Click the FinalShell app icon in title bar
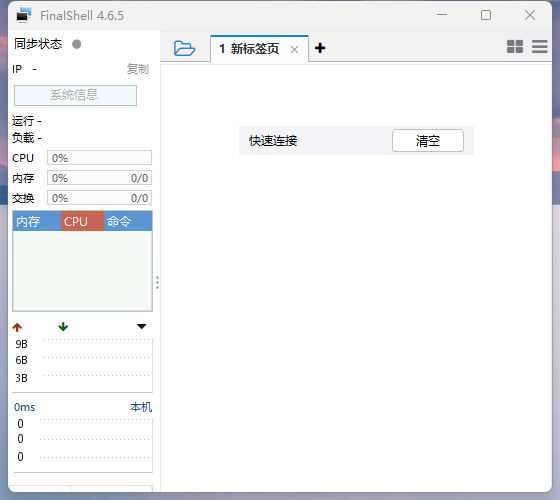Viewport: 560px width, 500px height. click(x=24, y=15)
